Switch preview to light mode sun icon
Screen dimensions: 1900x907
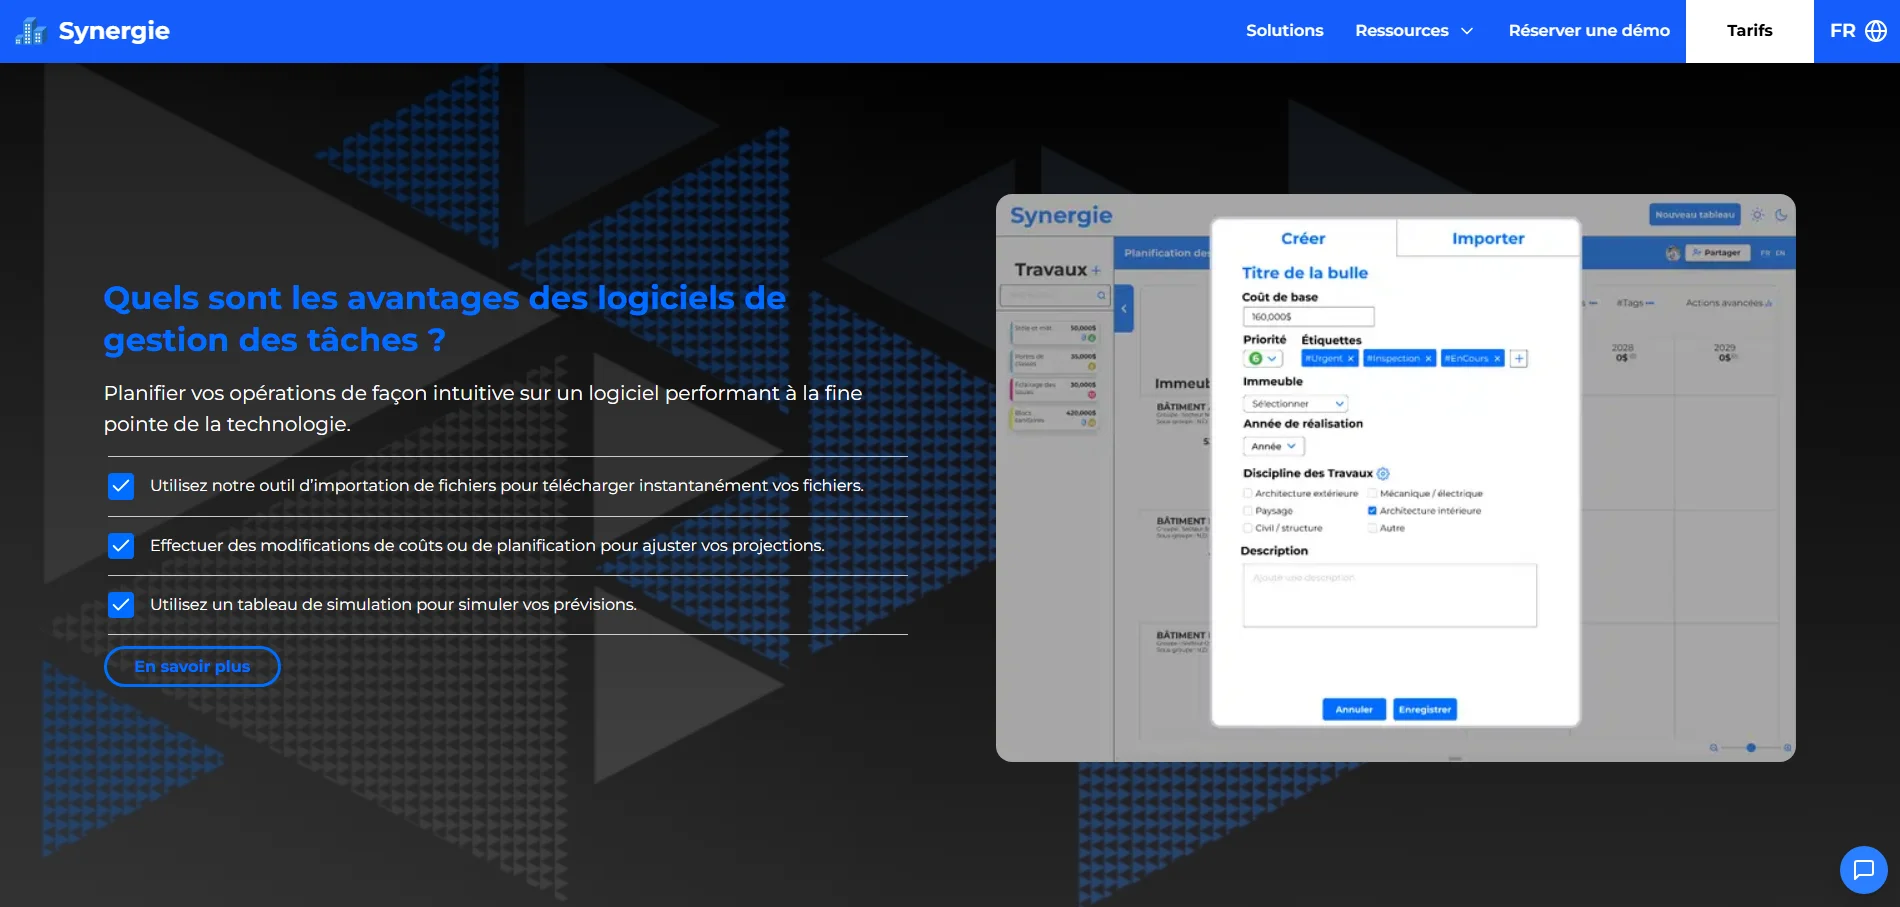click(1758, 214)
